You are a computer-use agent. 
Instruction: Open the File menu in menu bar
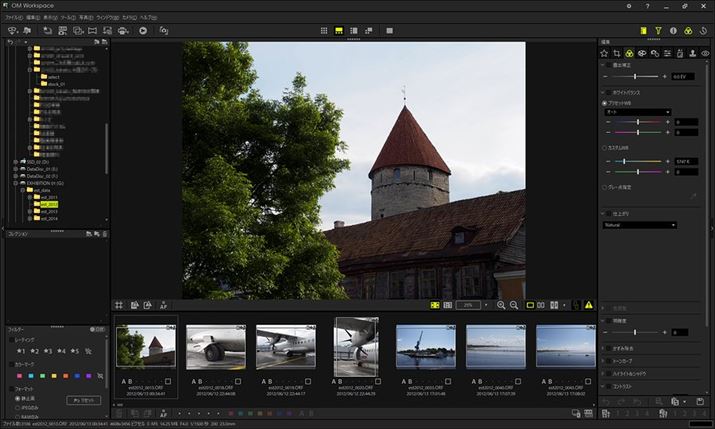12,18
